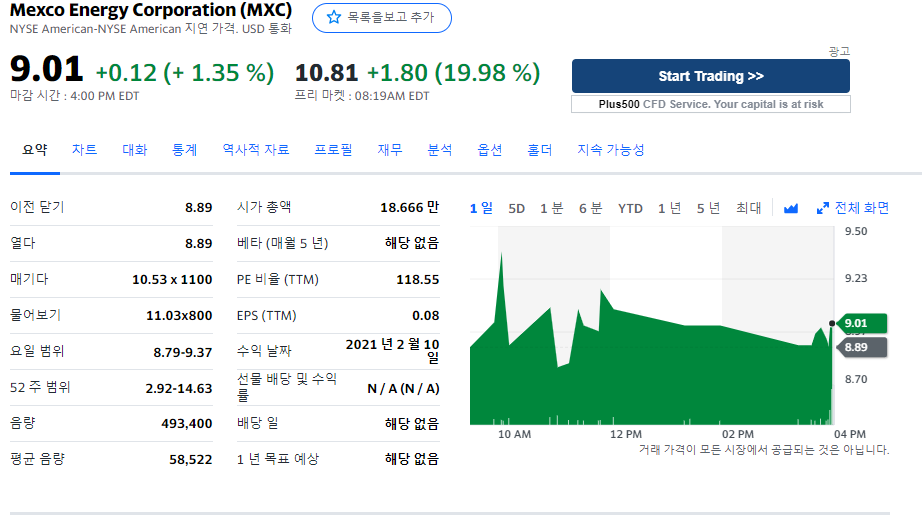The height and width of the screenshot is (515, 922).
Task: Switch to the 차트 chart tab
Action: tap(84, 150)
